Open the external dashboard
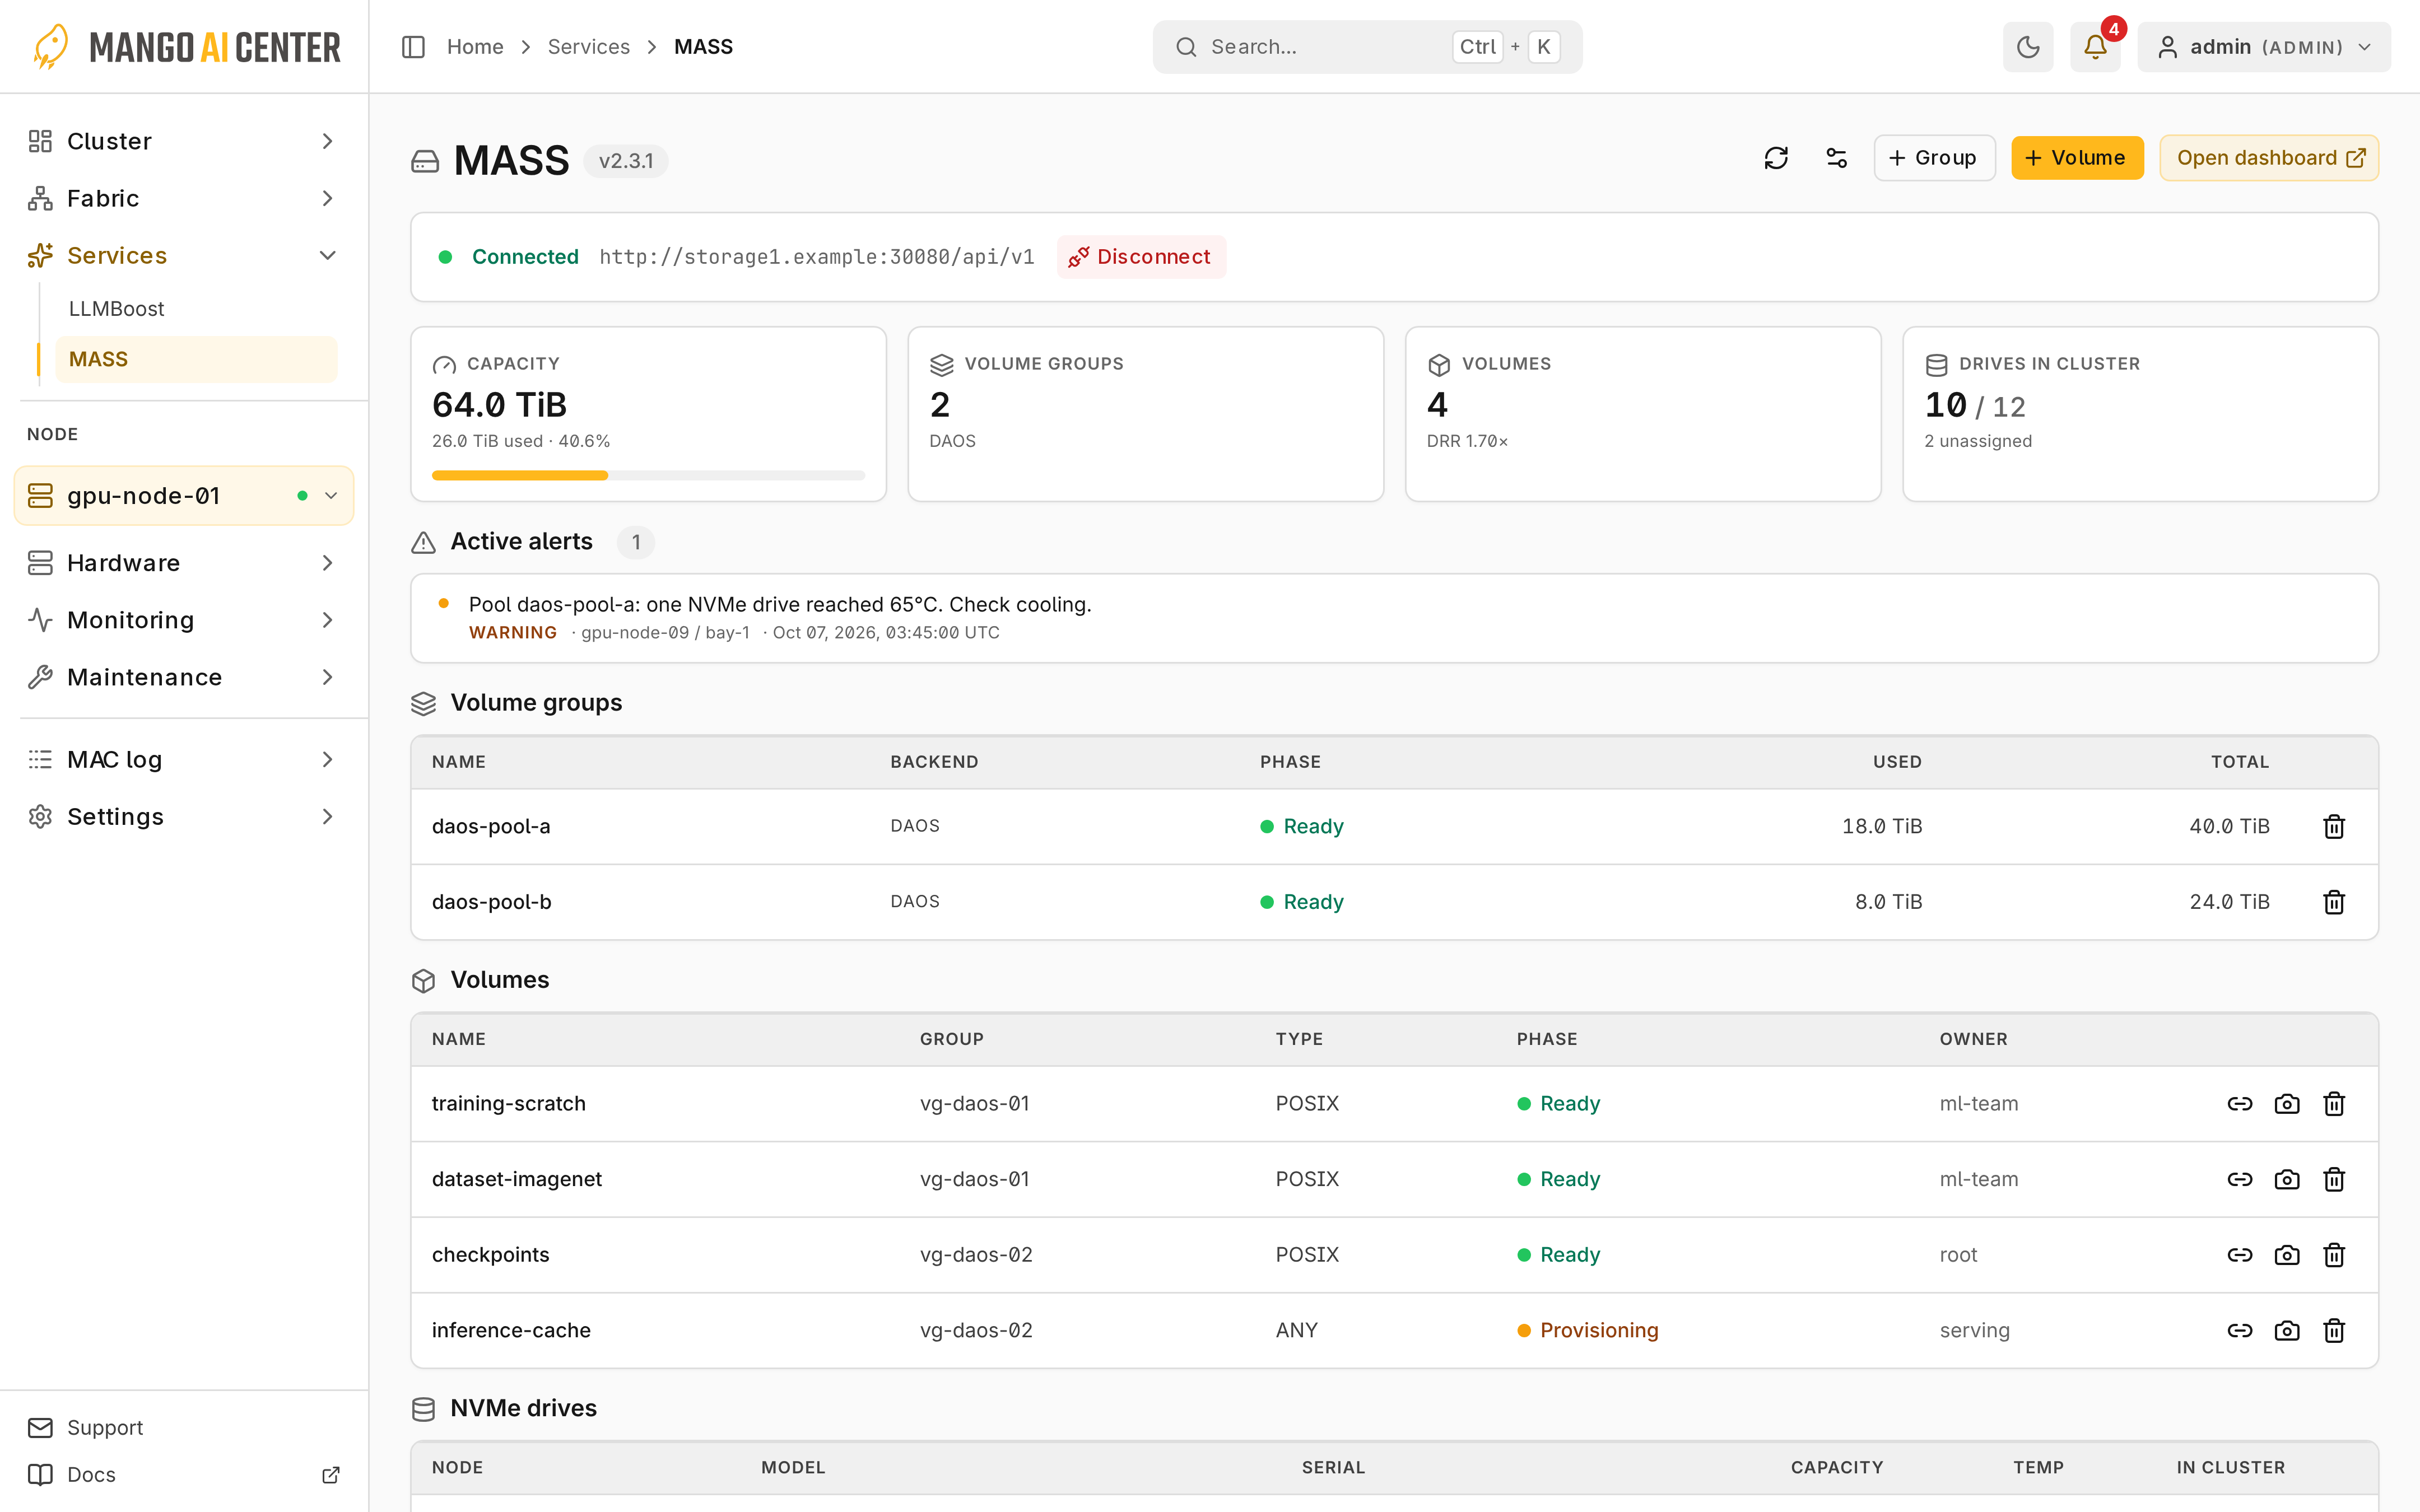The width and height of the screenshot is (2420, 1512). click(x=2269, y=158)
